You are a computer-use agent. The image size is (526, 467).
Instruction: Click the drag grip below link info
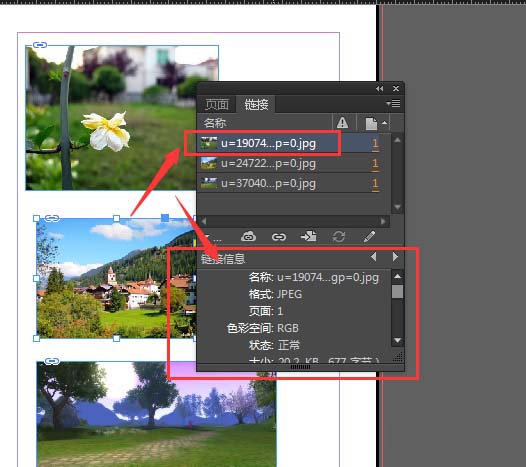pos(300,367)
